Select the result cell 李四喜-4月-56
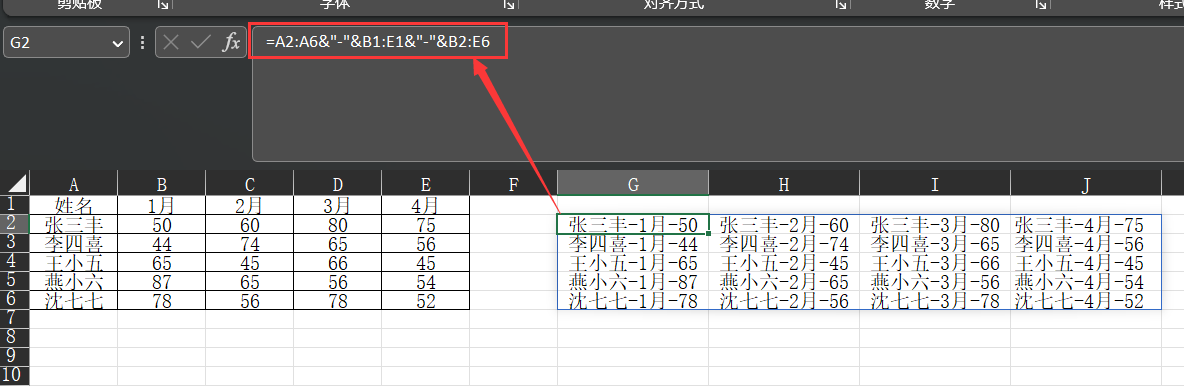Image resolution: width=1184 pixels, height=386 pixels. tap(1086, 243)
